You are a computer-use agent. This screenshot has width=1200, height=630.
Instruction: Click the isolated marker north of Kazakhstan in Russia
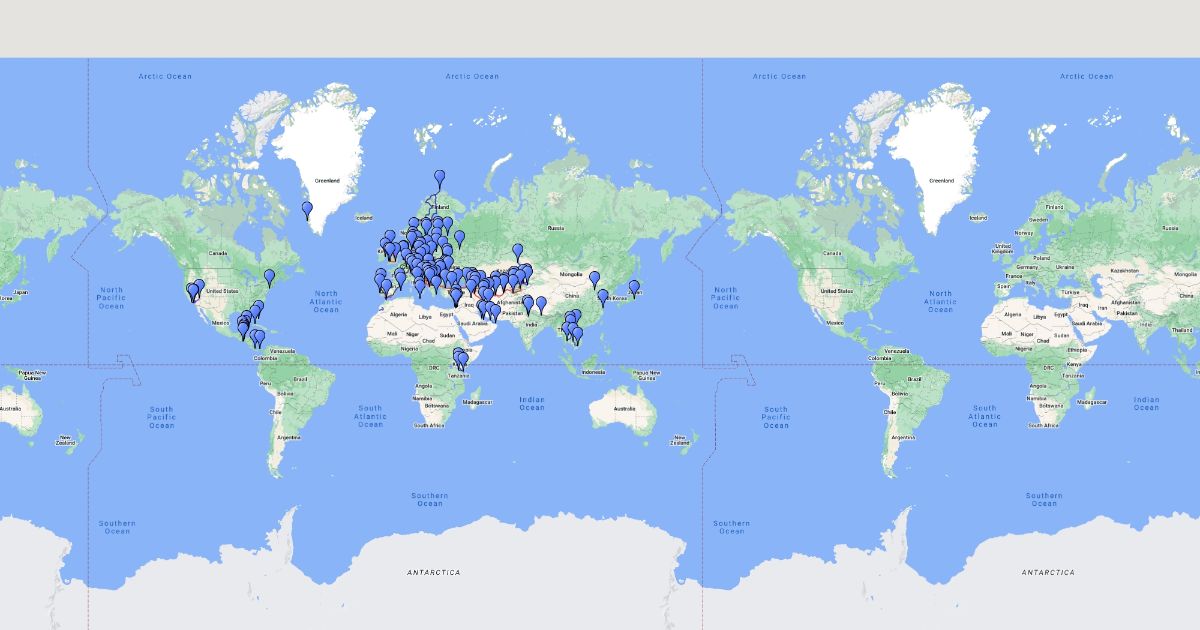coord(517,252)
